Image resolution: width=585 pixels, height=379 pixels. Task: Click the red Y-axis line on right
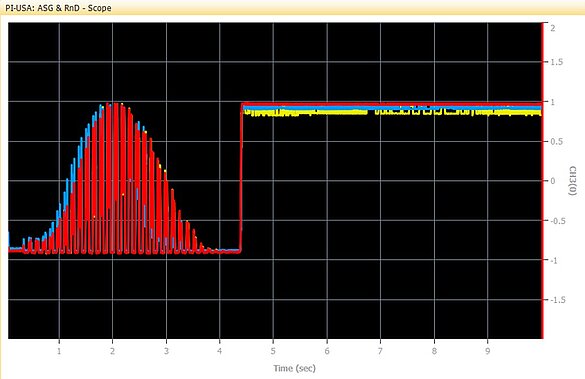[x=542, y=181]
